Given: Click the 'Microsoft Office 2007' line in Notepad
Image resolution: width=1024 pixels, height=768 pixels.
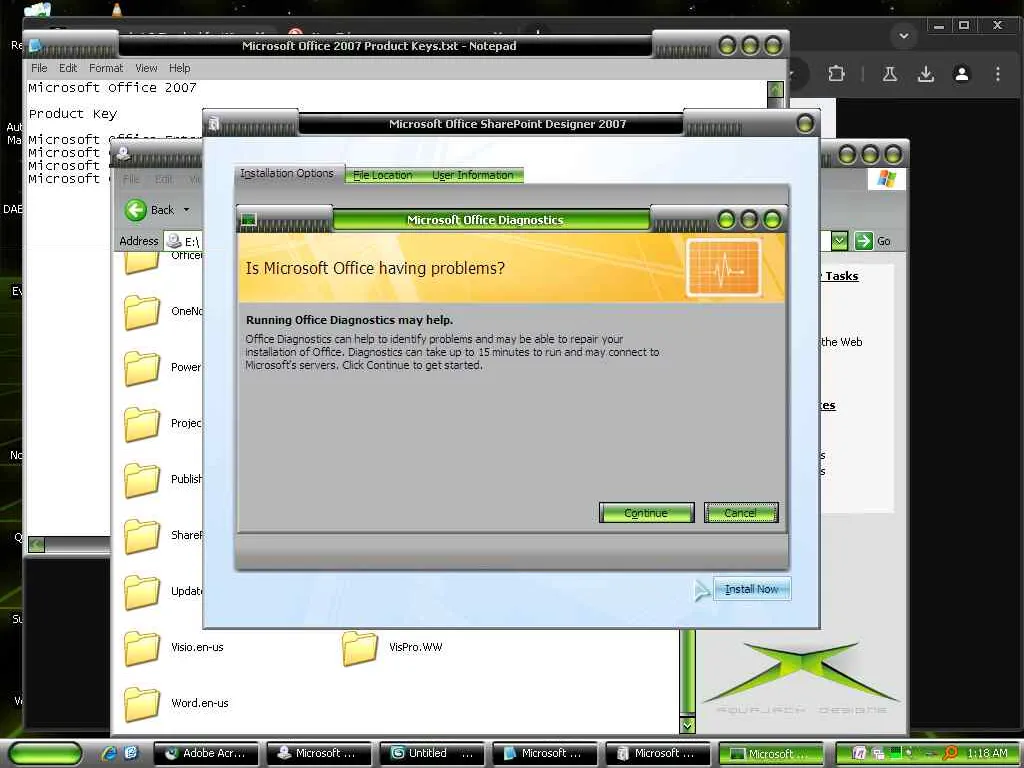Looking at the screenshot, I should 112,88.
